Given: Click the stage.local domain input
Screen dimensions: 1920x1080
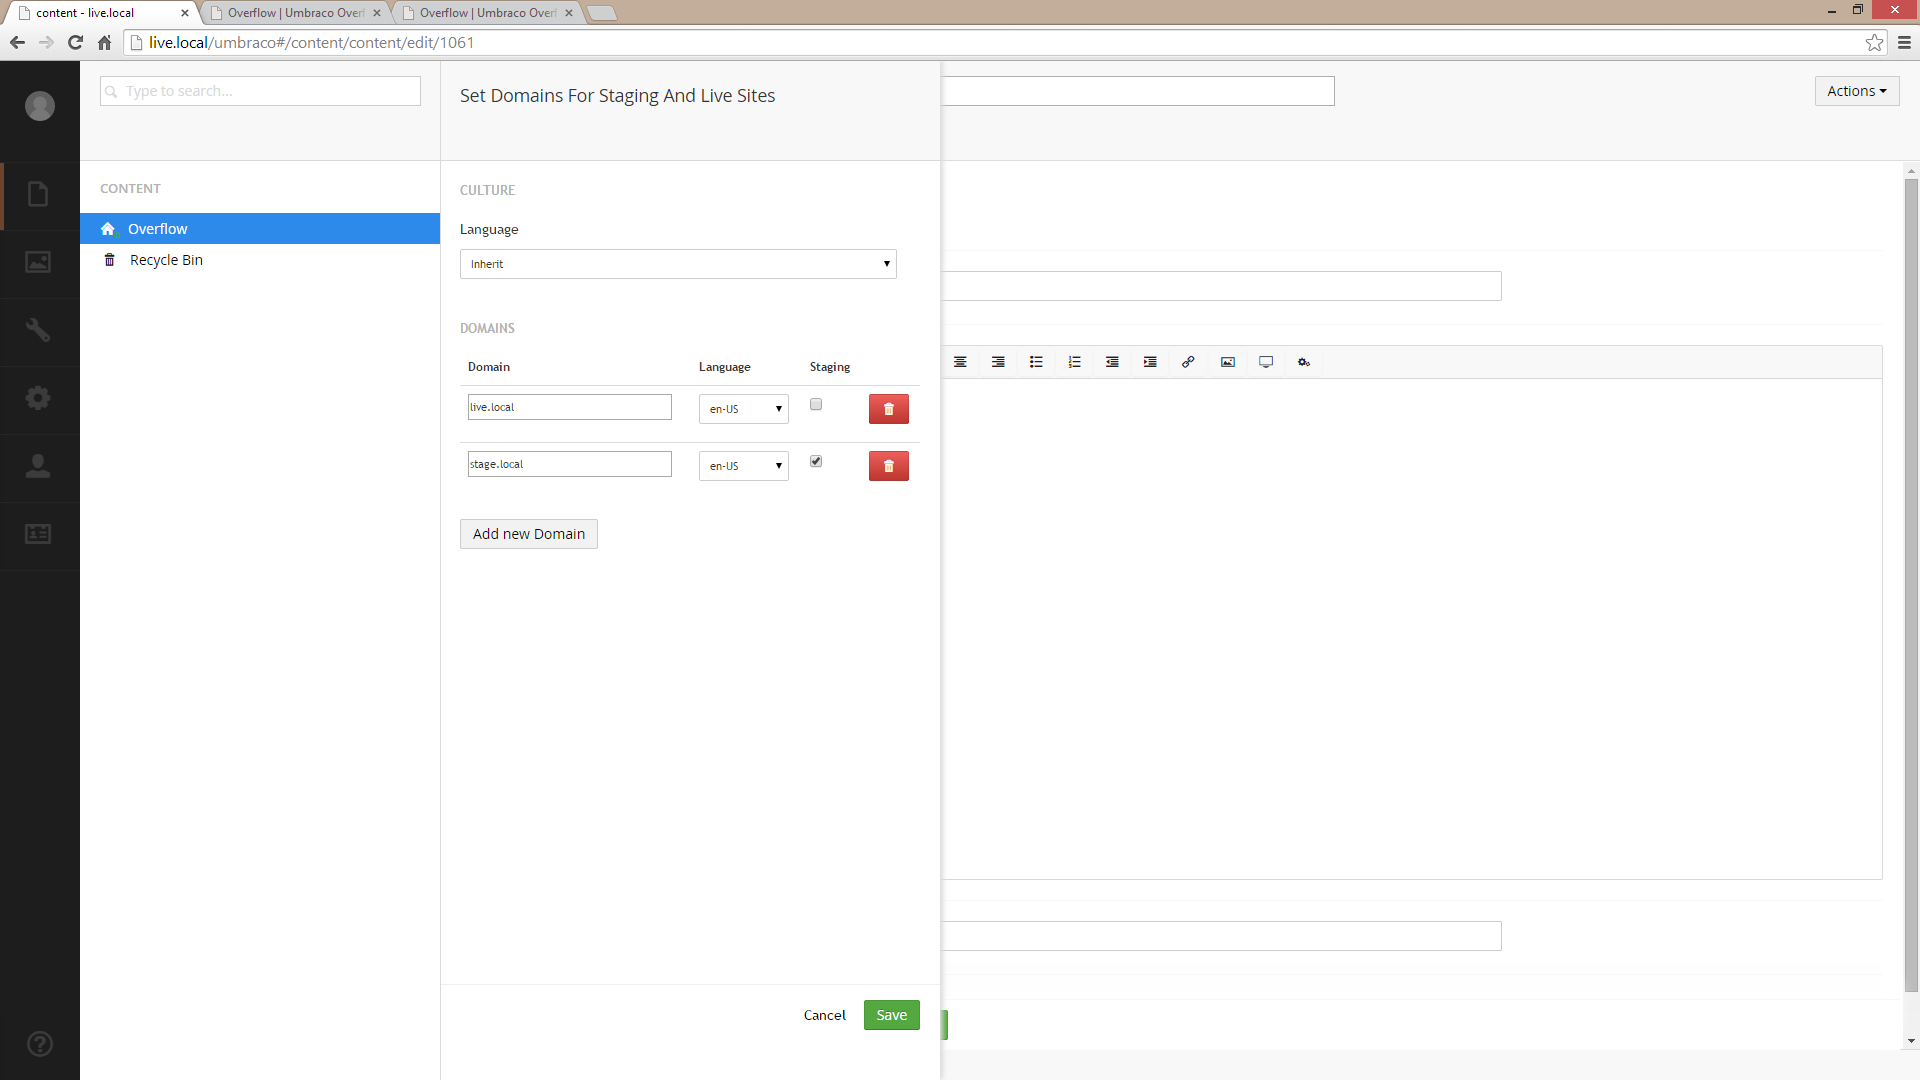Looking at the screenshot, I should coord(570,464).
